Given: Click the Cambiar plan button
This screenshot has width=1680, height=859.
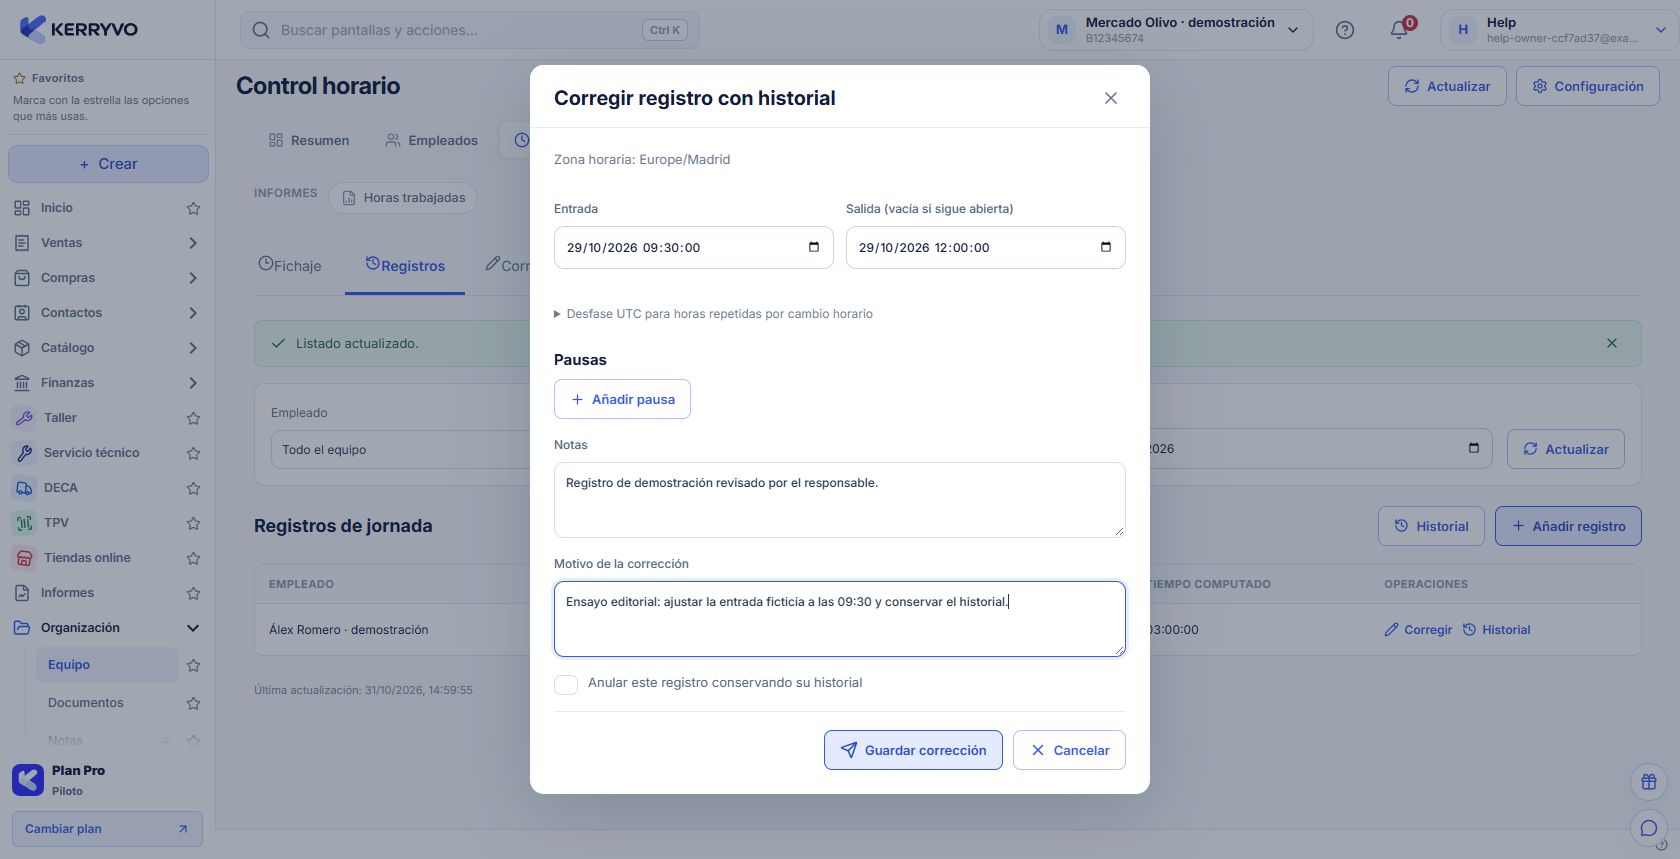Looking at the screenshot, I should click(107, 829).
